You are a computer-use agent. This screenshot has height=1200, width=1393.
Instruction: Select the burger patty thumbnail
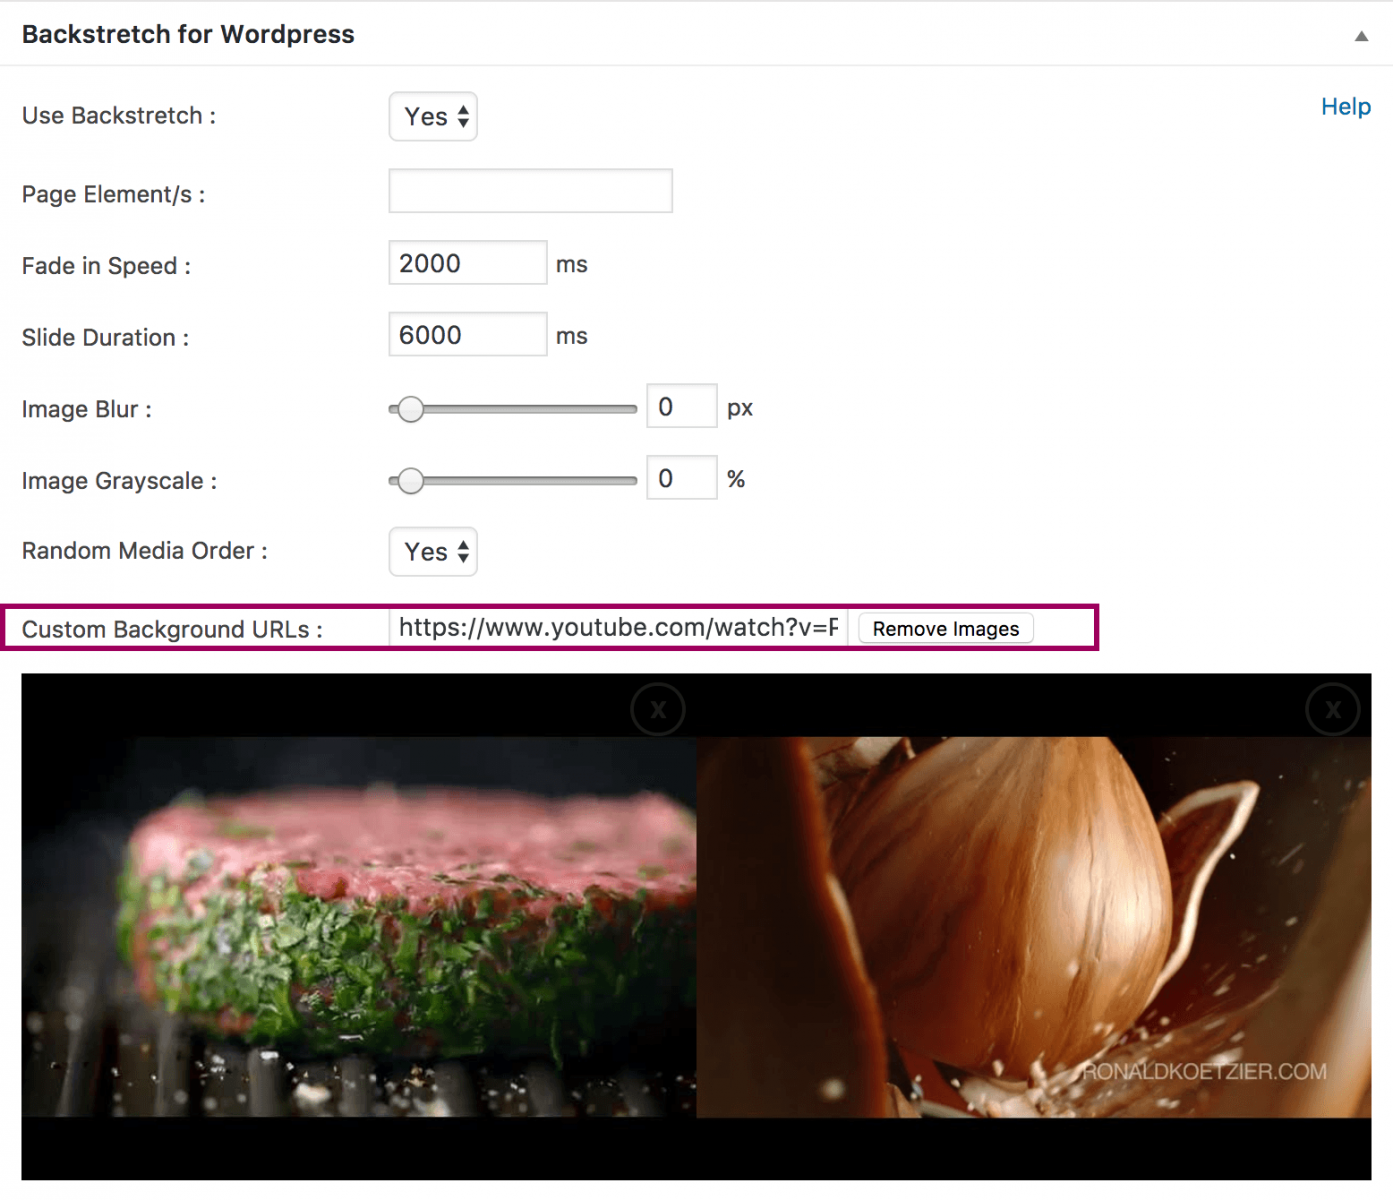359,927
